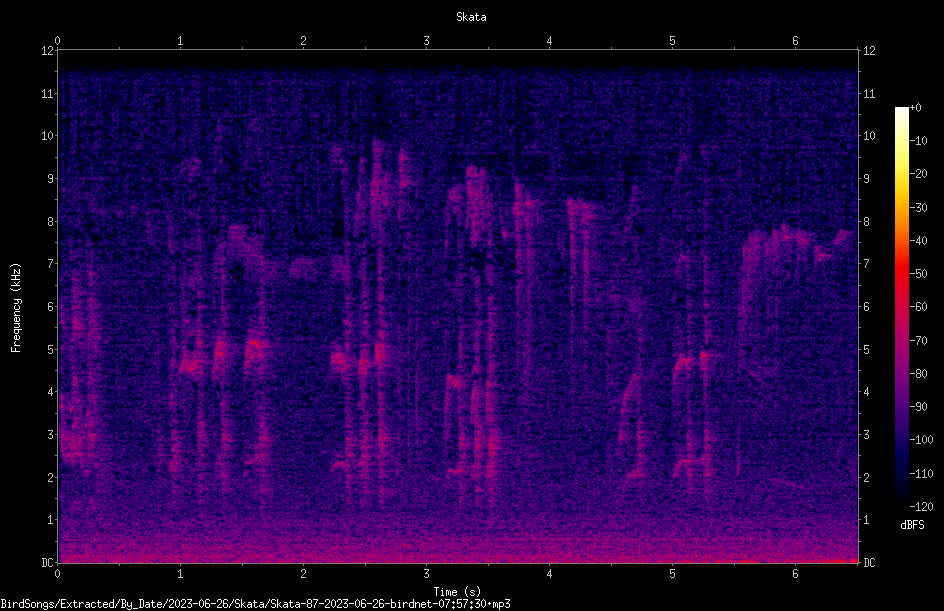This screenshot has width=944, height=611.
Task: Click the 0 label on the top time axis
Action: point(57,41)
